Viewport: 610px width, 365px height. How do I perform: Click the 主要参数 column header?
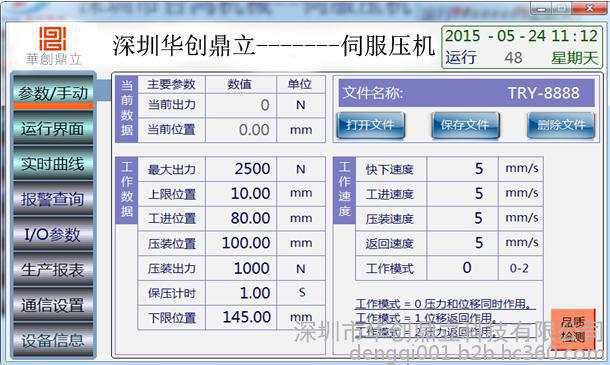(171, 84)
